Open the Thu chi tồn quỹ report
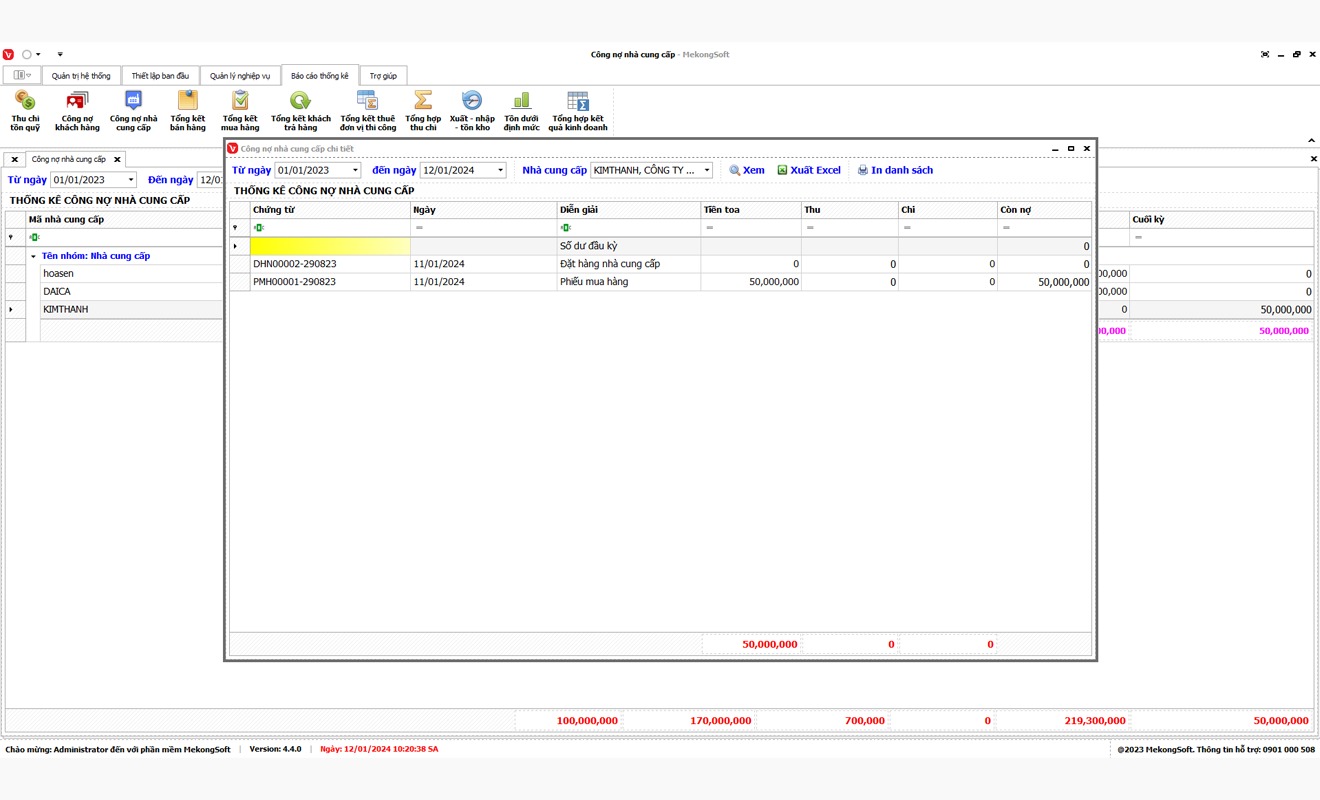This screenshot has width=1320, height=800. (x=25, y=110)
